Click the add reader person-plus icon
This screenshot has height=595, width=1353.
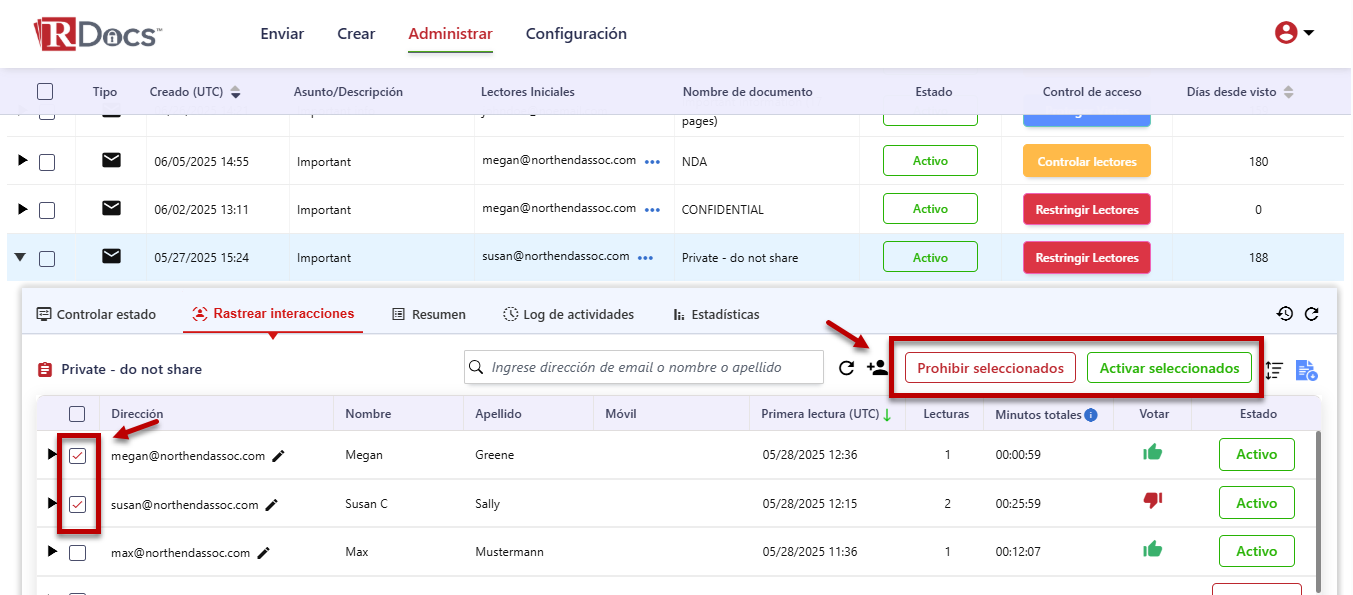(x=877, y=368)
